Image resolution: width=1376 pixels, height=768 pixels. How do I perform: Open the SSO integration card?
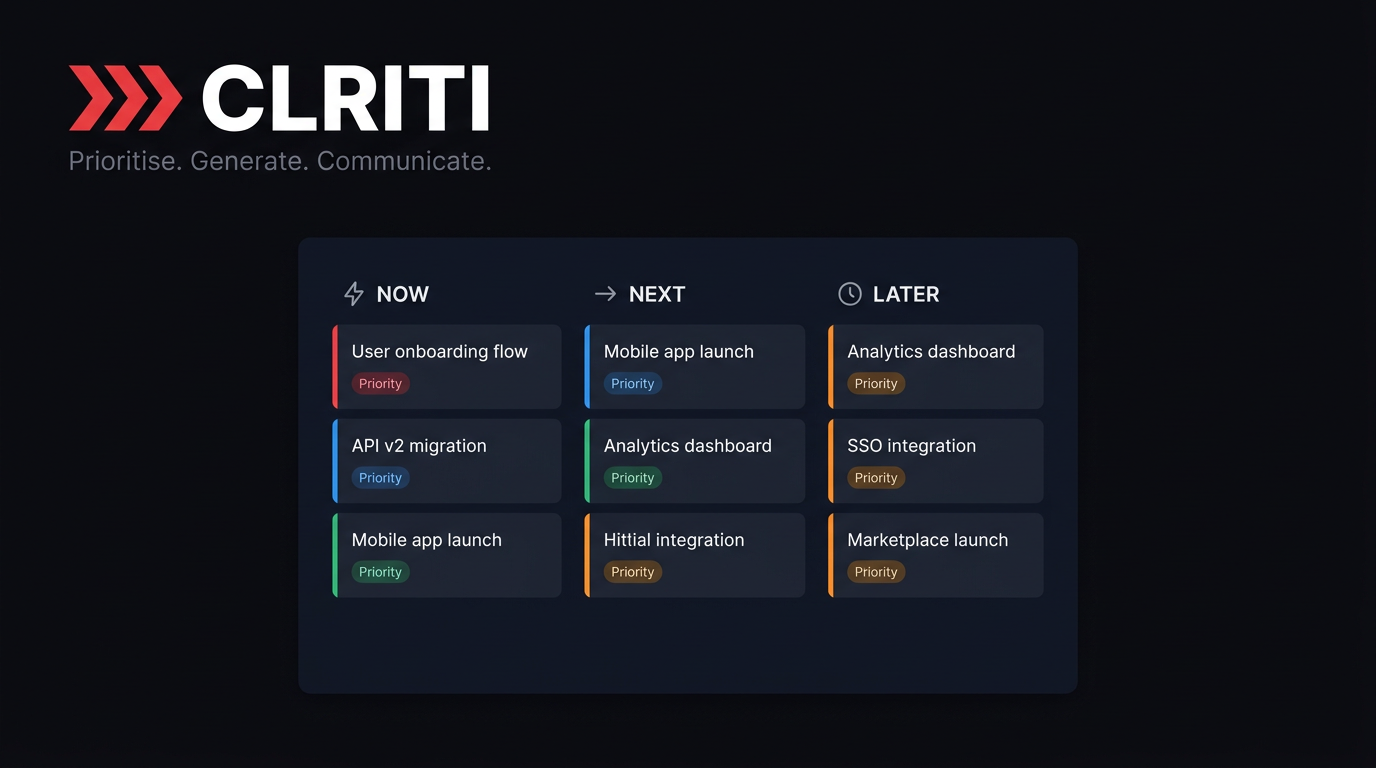935,460
